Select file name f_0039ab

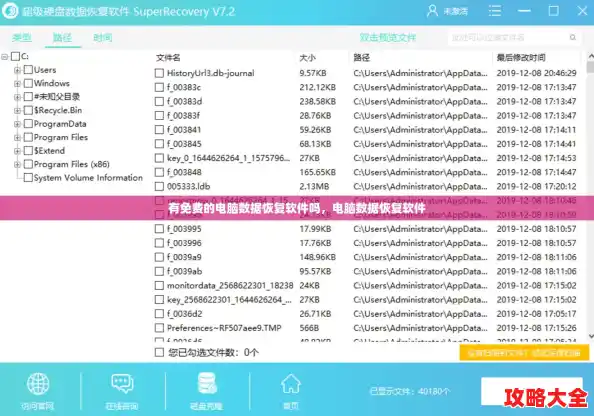[x=184, y=271]
